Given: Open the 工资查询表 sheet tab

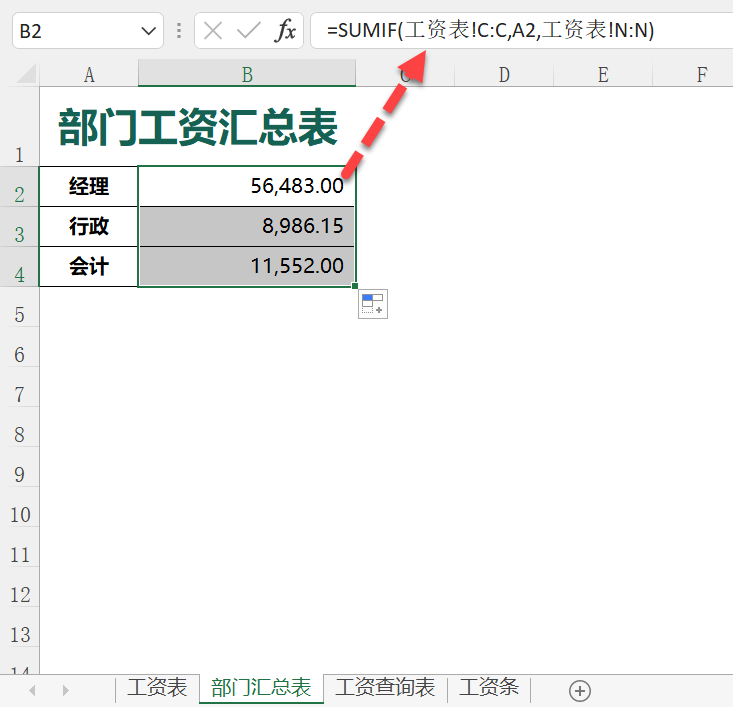Looking at the screenshot, I should coord(385,687).
